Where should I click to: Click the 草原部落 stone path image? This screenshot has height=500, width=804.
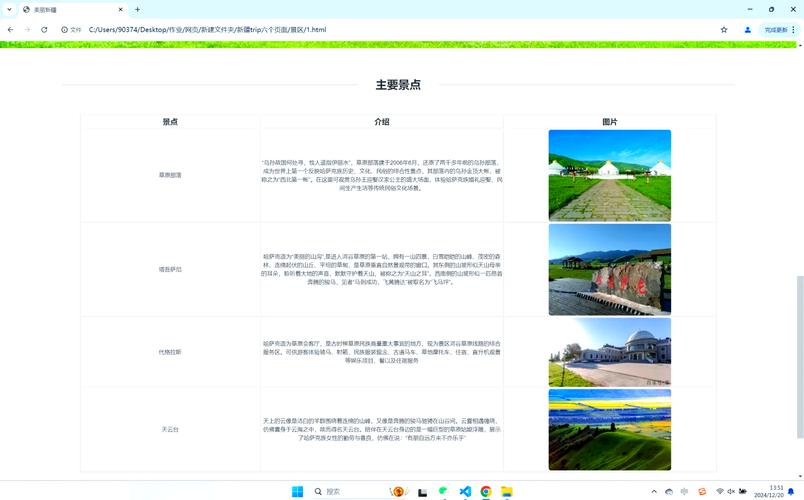pyautogui.click(x=609, y=175)
